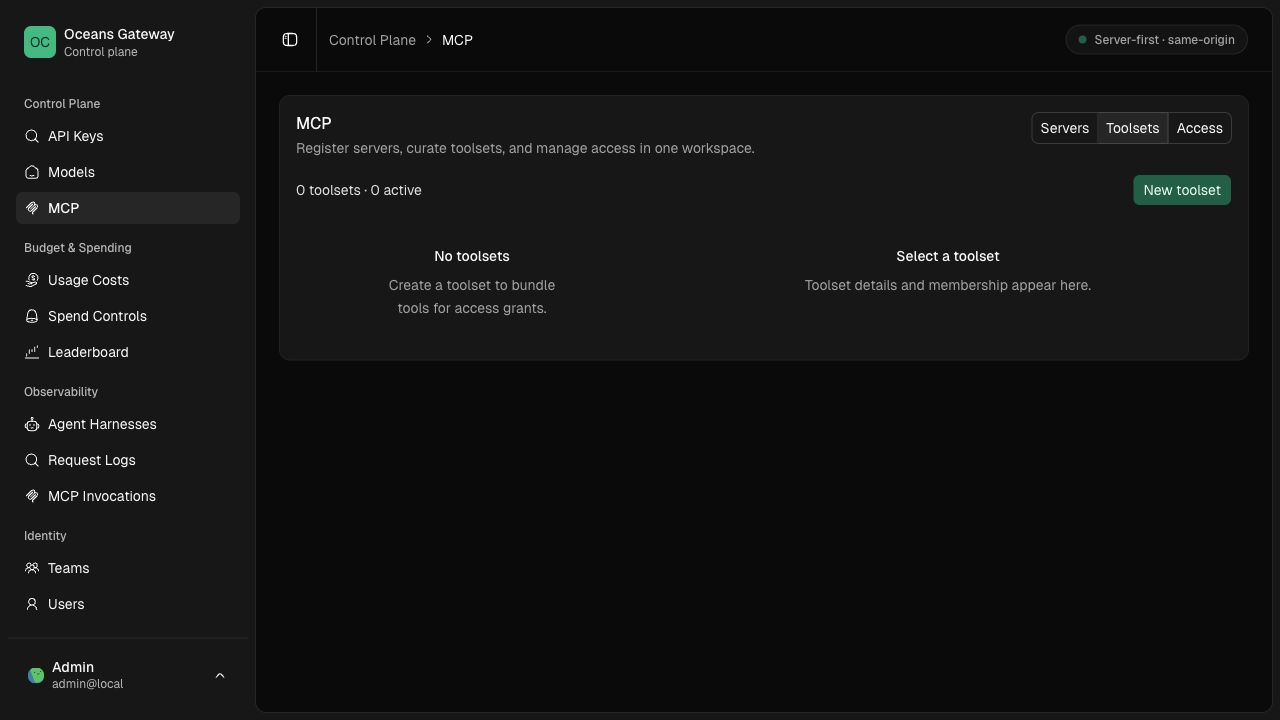This screenshot has width=1280, height=720.
Task: Open Agent Harnesses page
Action: 128,424
